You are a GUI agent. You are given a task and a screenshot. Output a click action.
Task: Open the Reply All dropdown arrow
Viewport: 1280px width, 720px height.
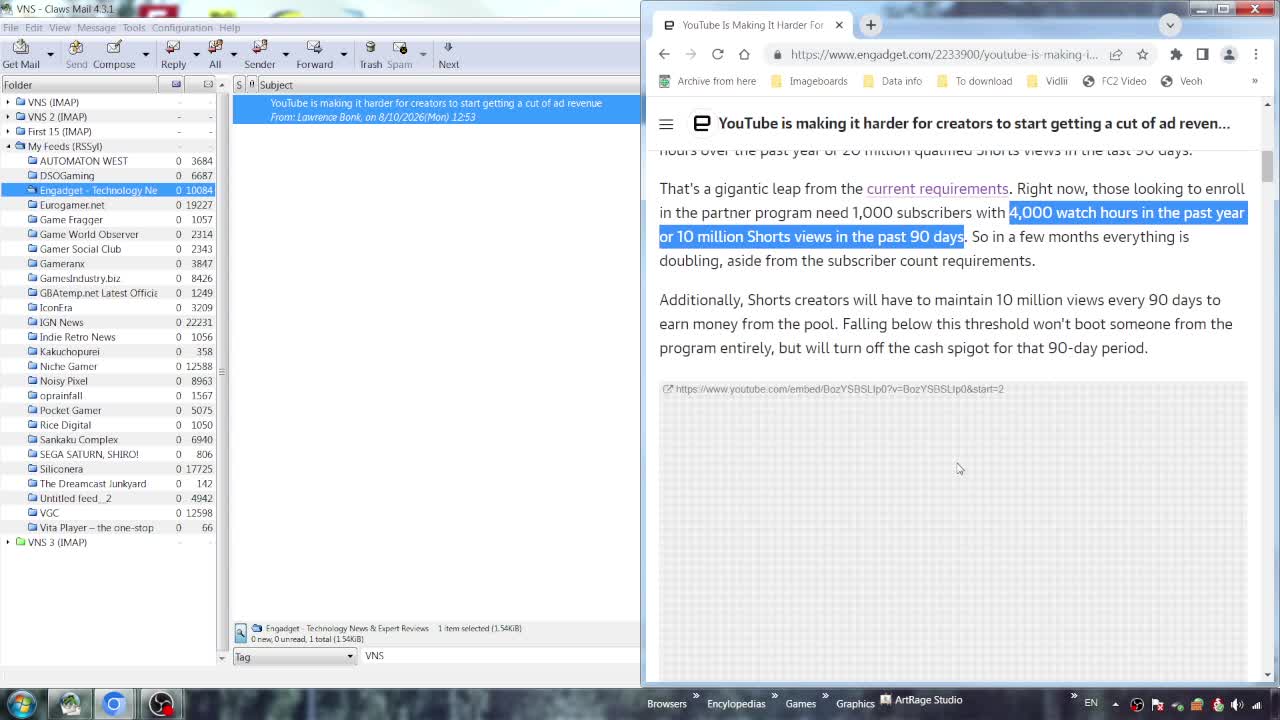tap(234, 54)
